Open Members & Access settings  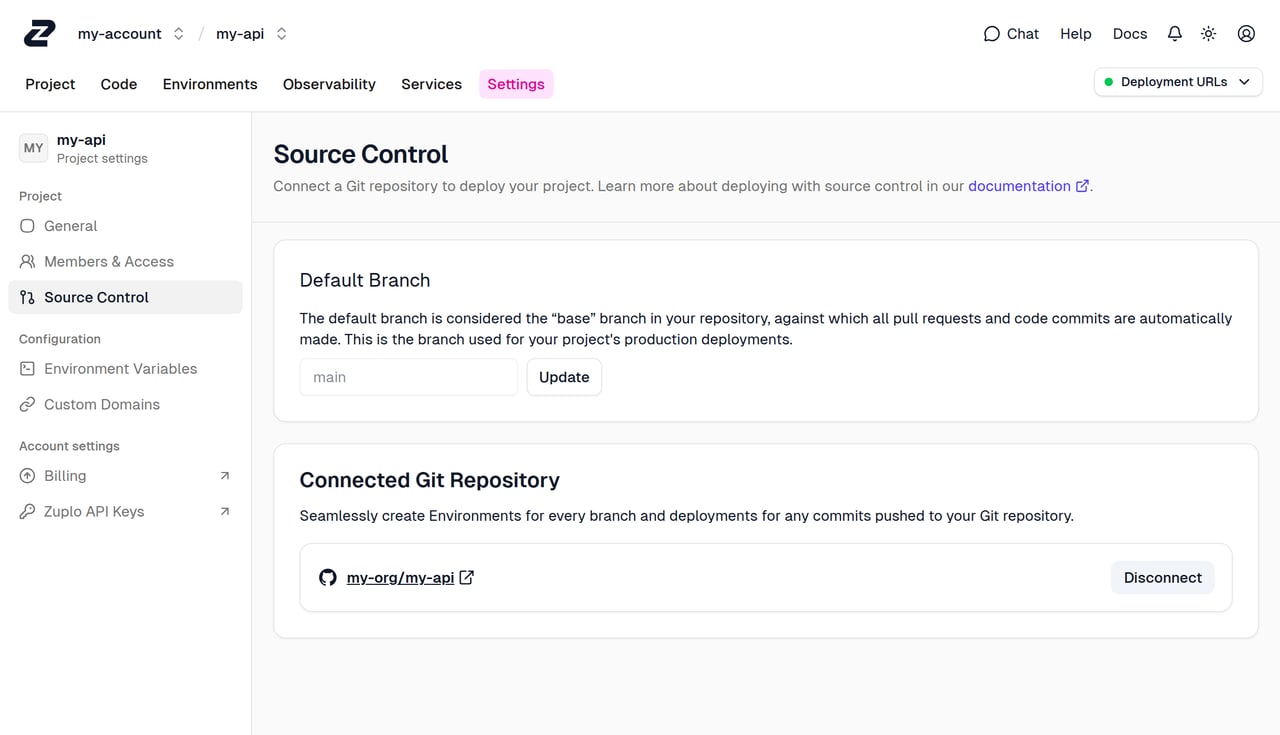[x=125, y=262]
